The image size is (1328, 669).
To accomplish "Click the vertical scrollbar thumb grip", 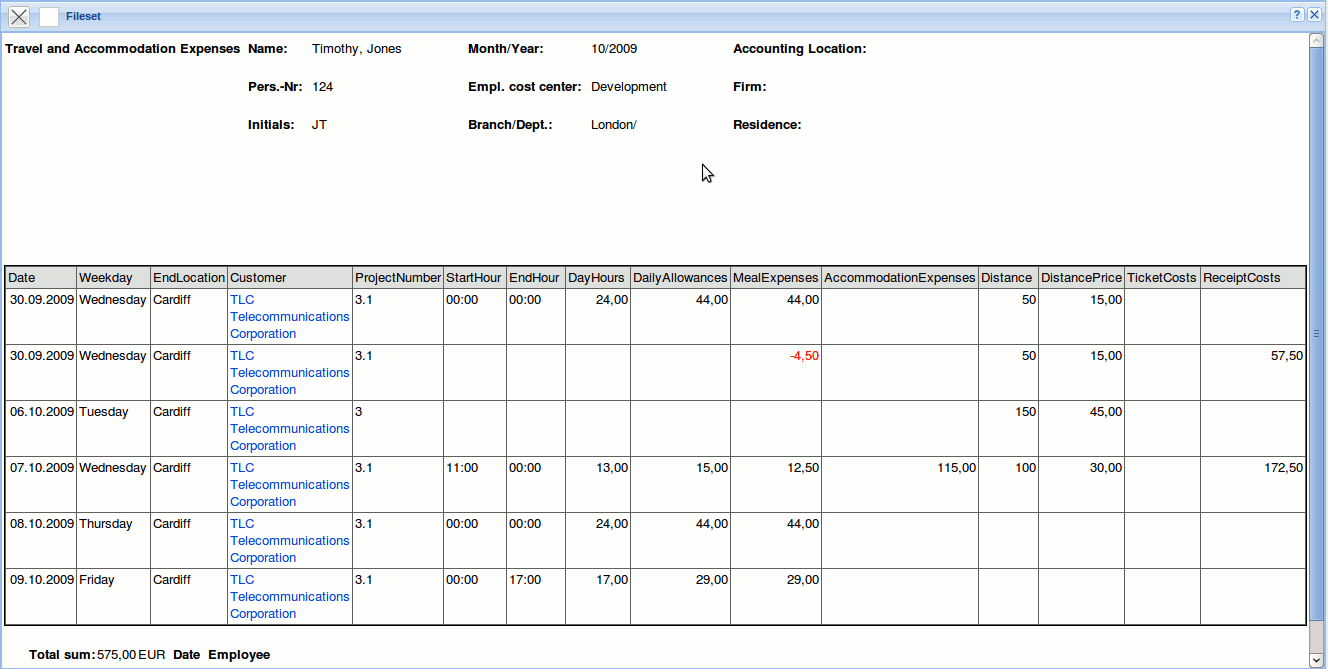I will [1316, 334].
